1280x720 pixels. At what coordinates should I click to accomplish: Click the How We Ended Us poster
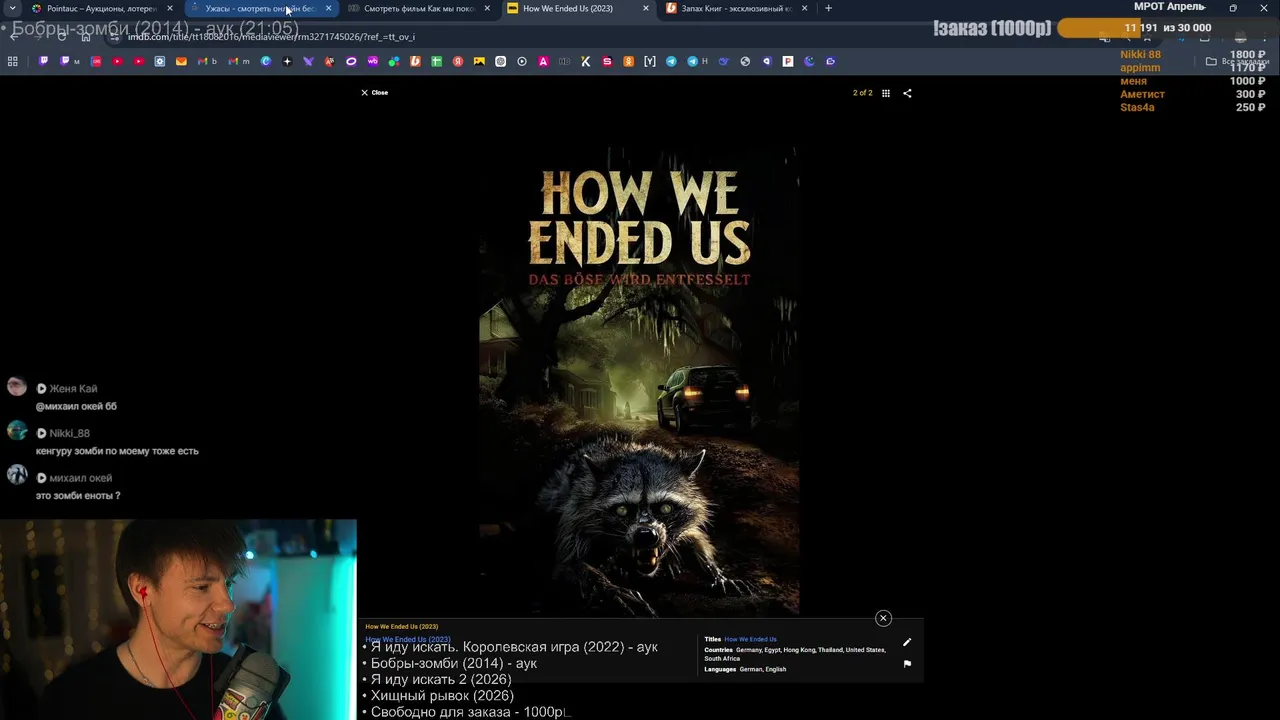click(x=639, y=381)
